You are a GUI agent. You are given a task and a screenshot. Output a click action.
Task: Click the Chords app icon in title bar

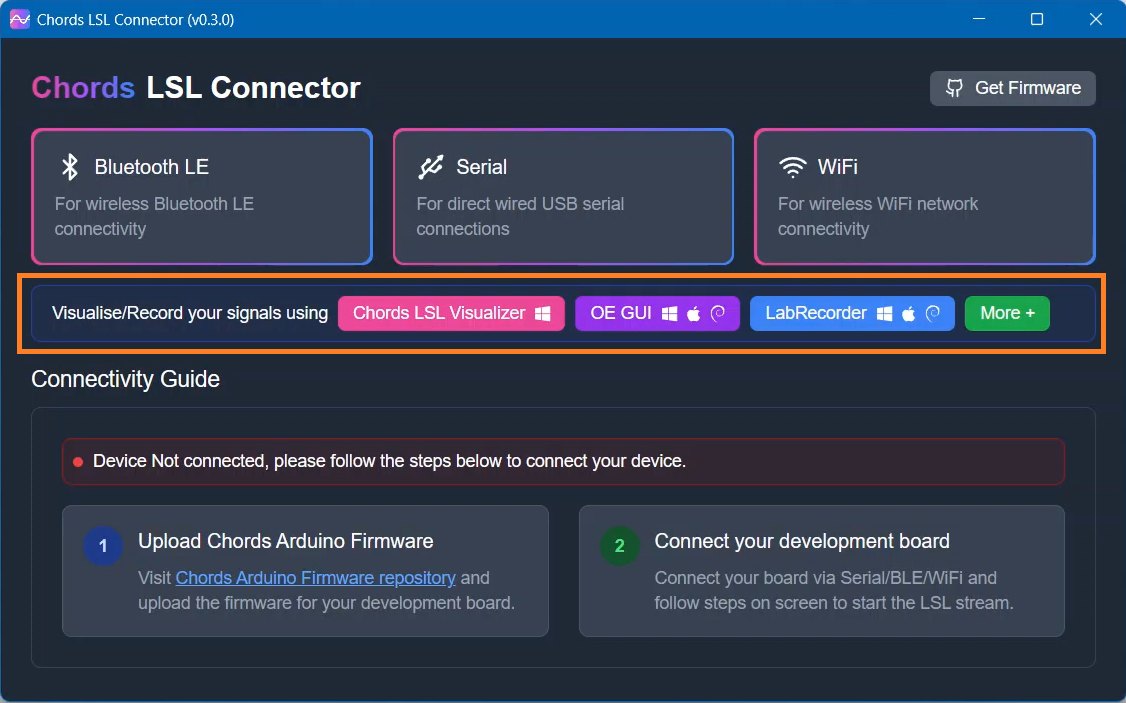pyautogui.click(x=19, y=19)
